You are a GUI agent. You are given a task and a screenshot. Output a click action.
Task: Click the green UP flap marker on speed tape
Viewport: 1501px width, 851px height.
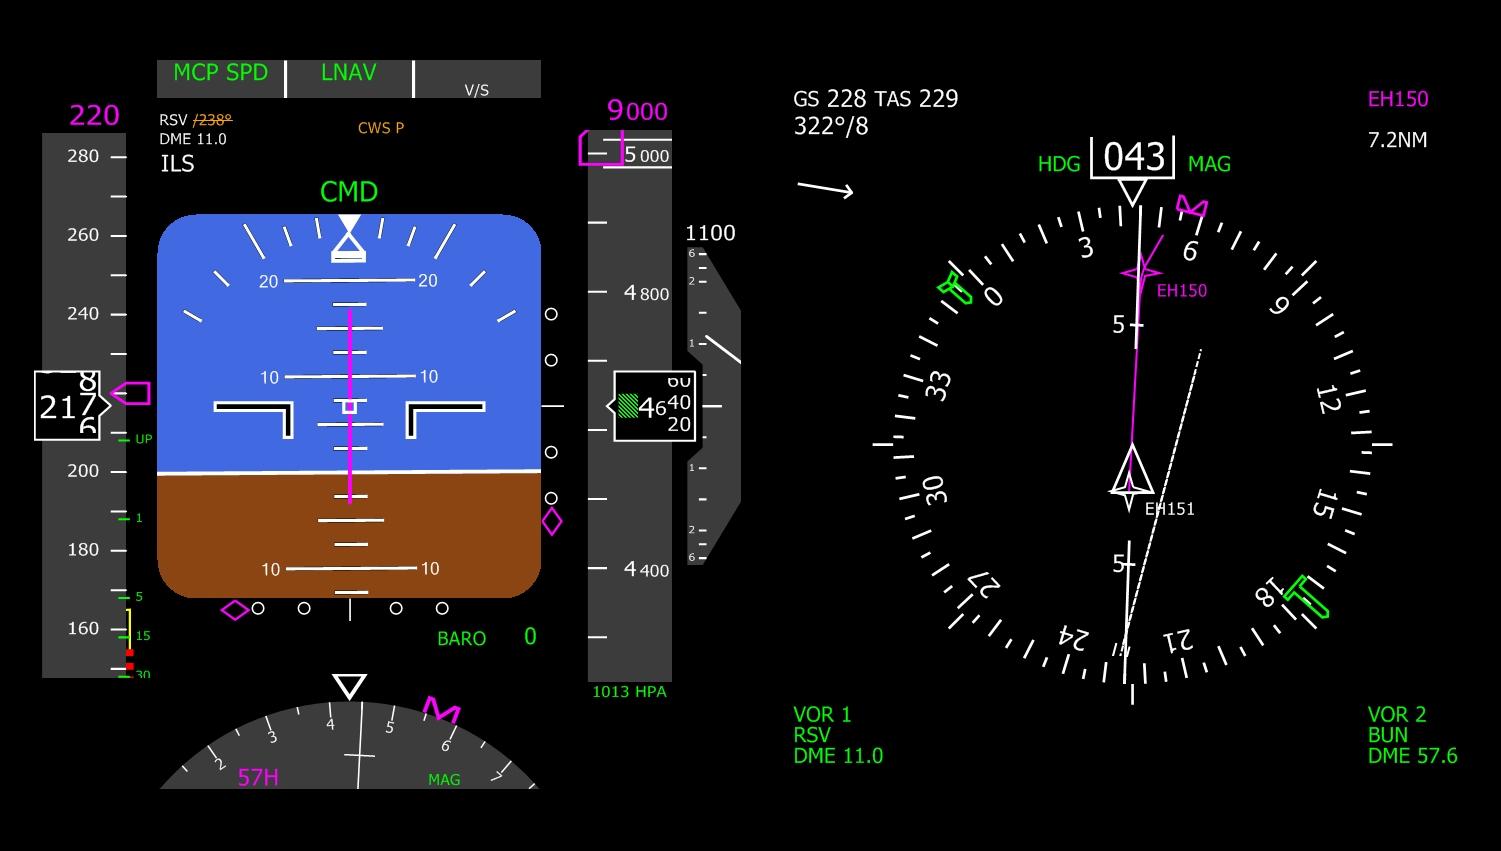pos(136,439)
